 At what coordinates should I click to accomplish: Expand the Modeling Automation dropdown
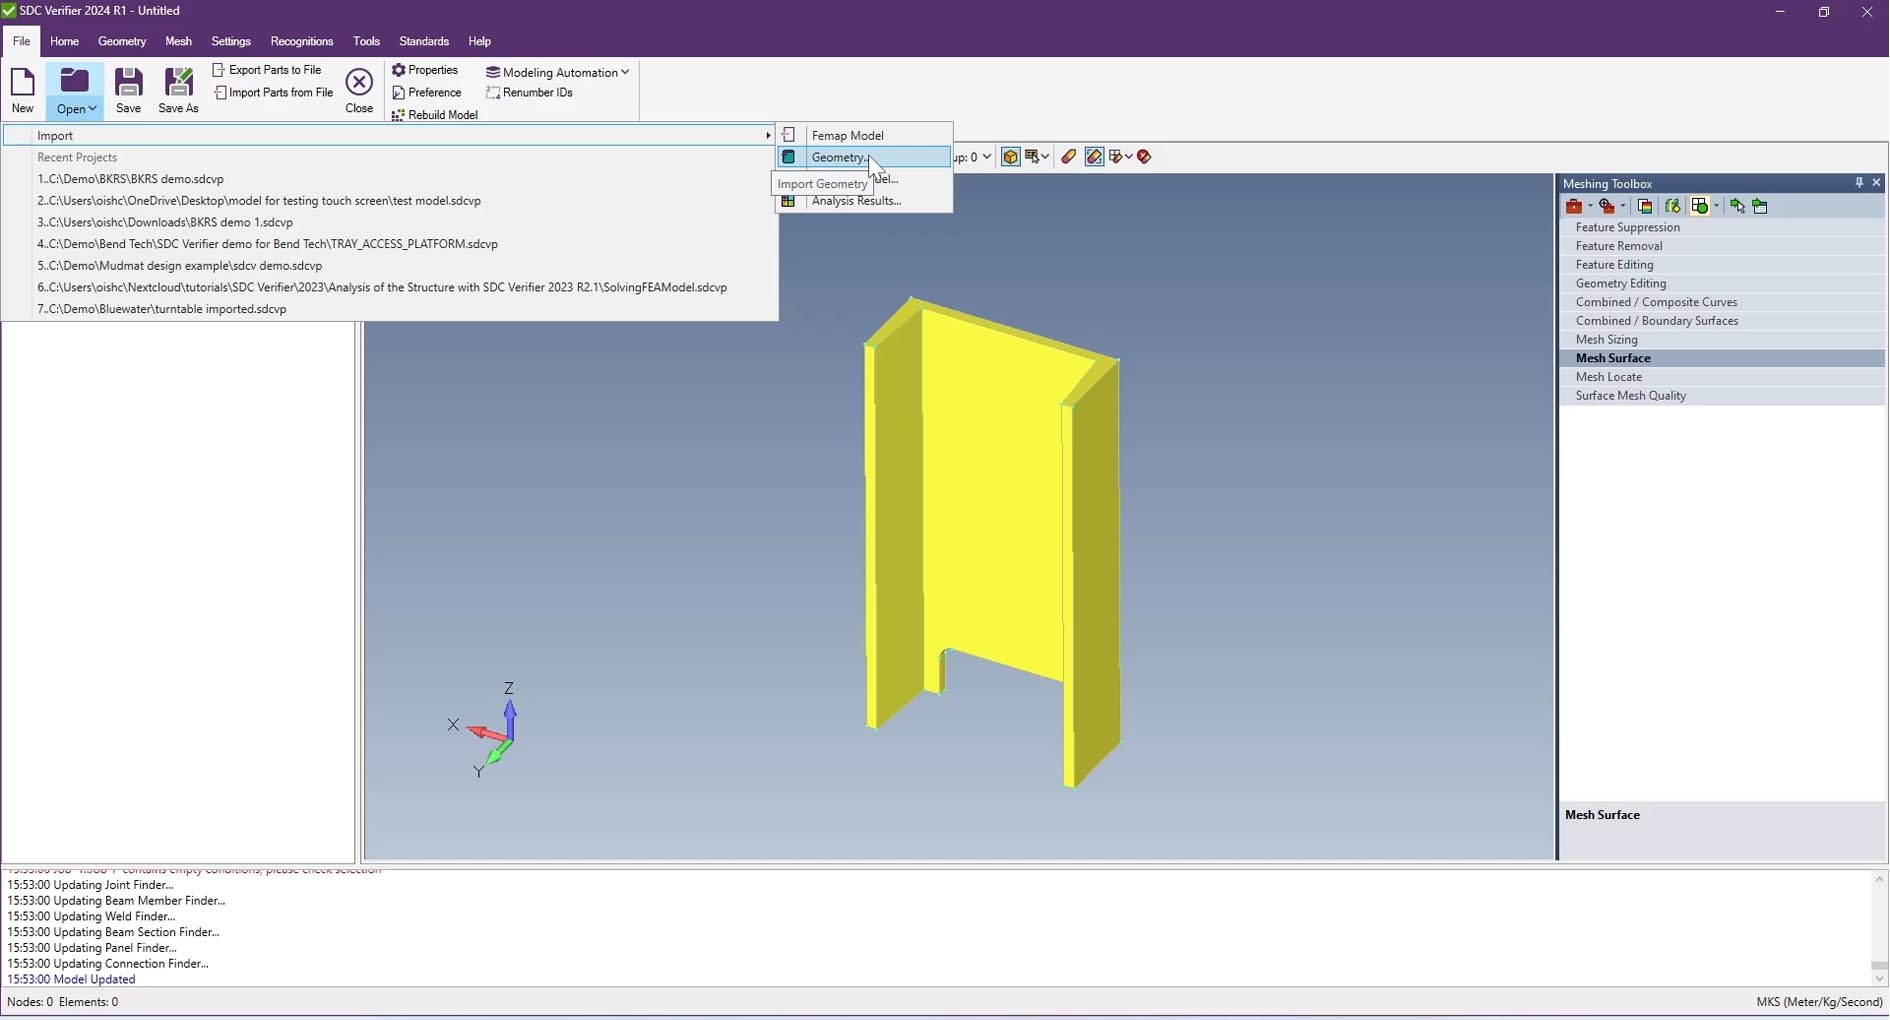tap(625, 72)
